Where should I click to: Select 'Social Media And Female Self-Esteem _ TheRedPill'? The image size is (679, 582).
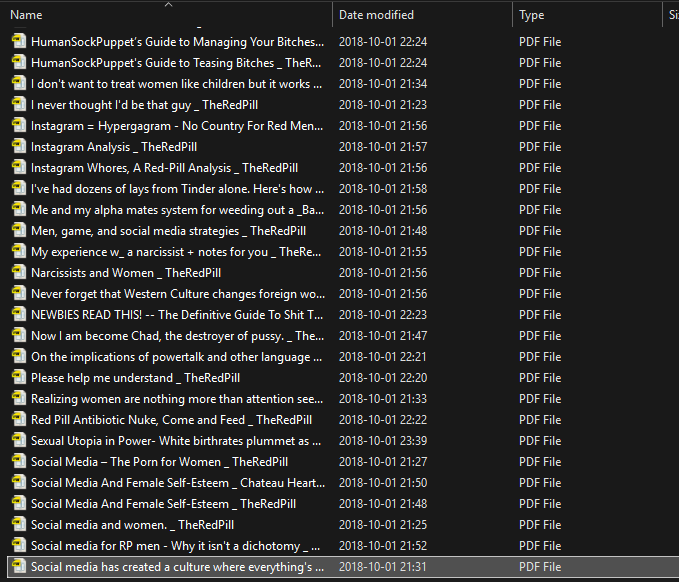[163, 504]
